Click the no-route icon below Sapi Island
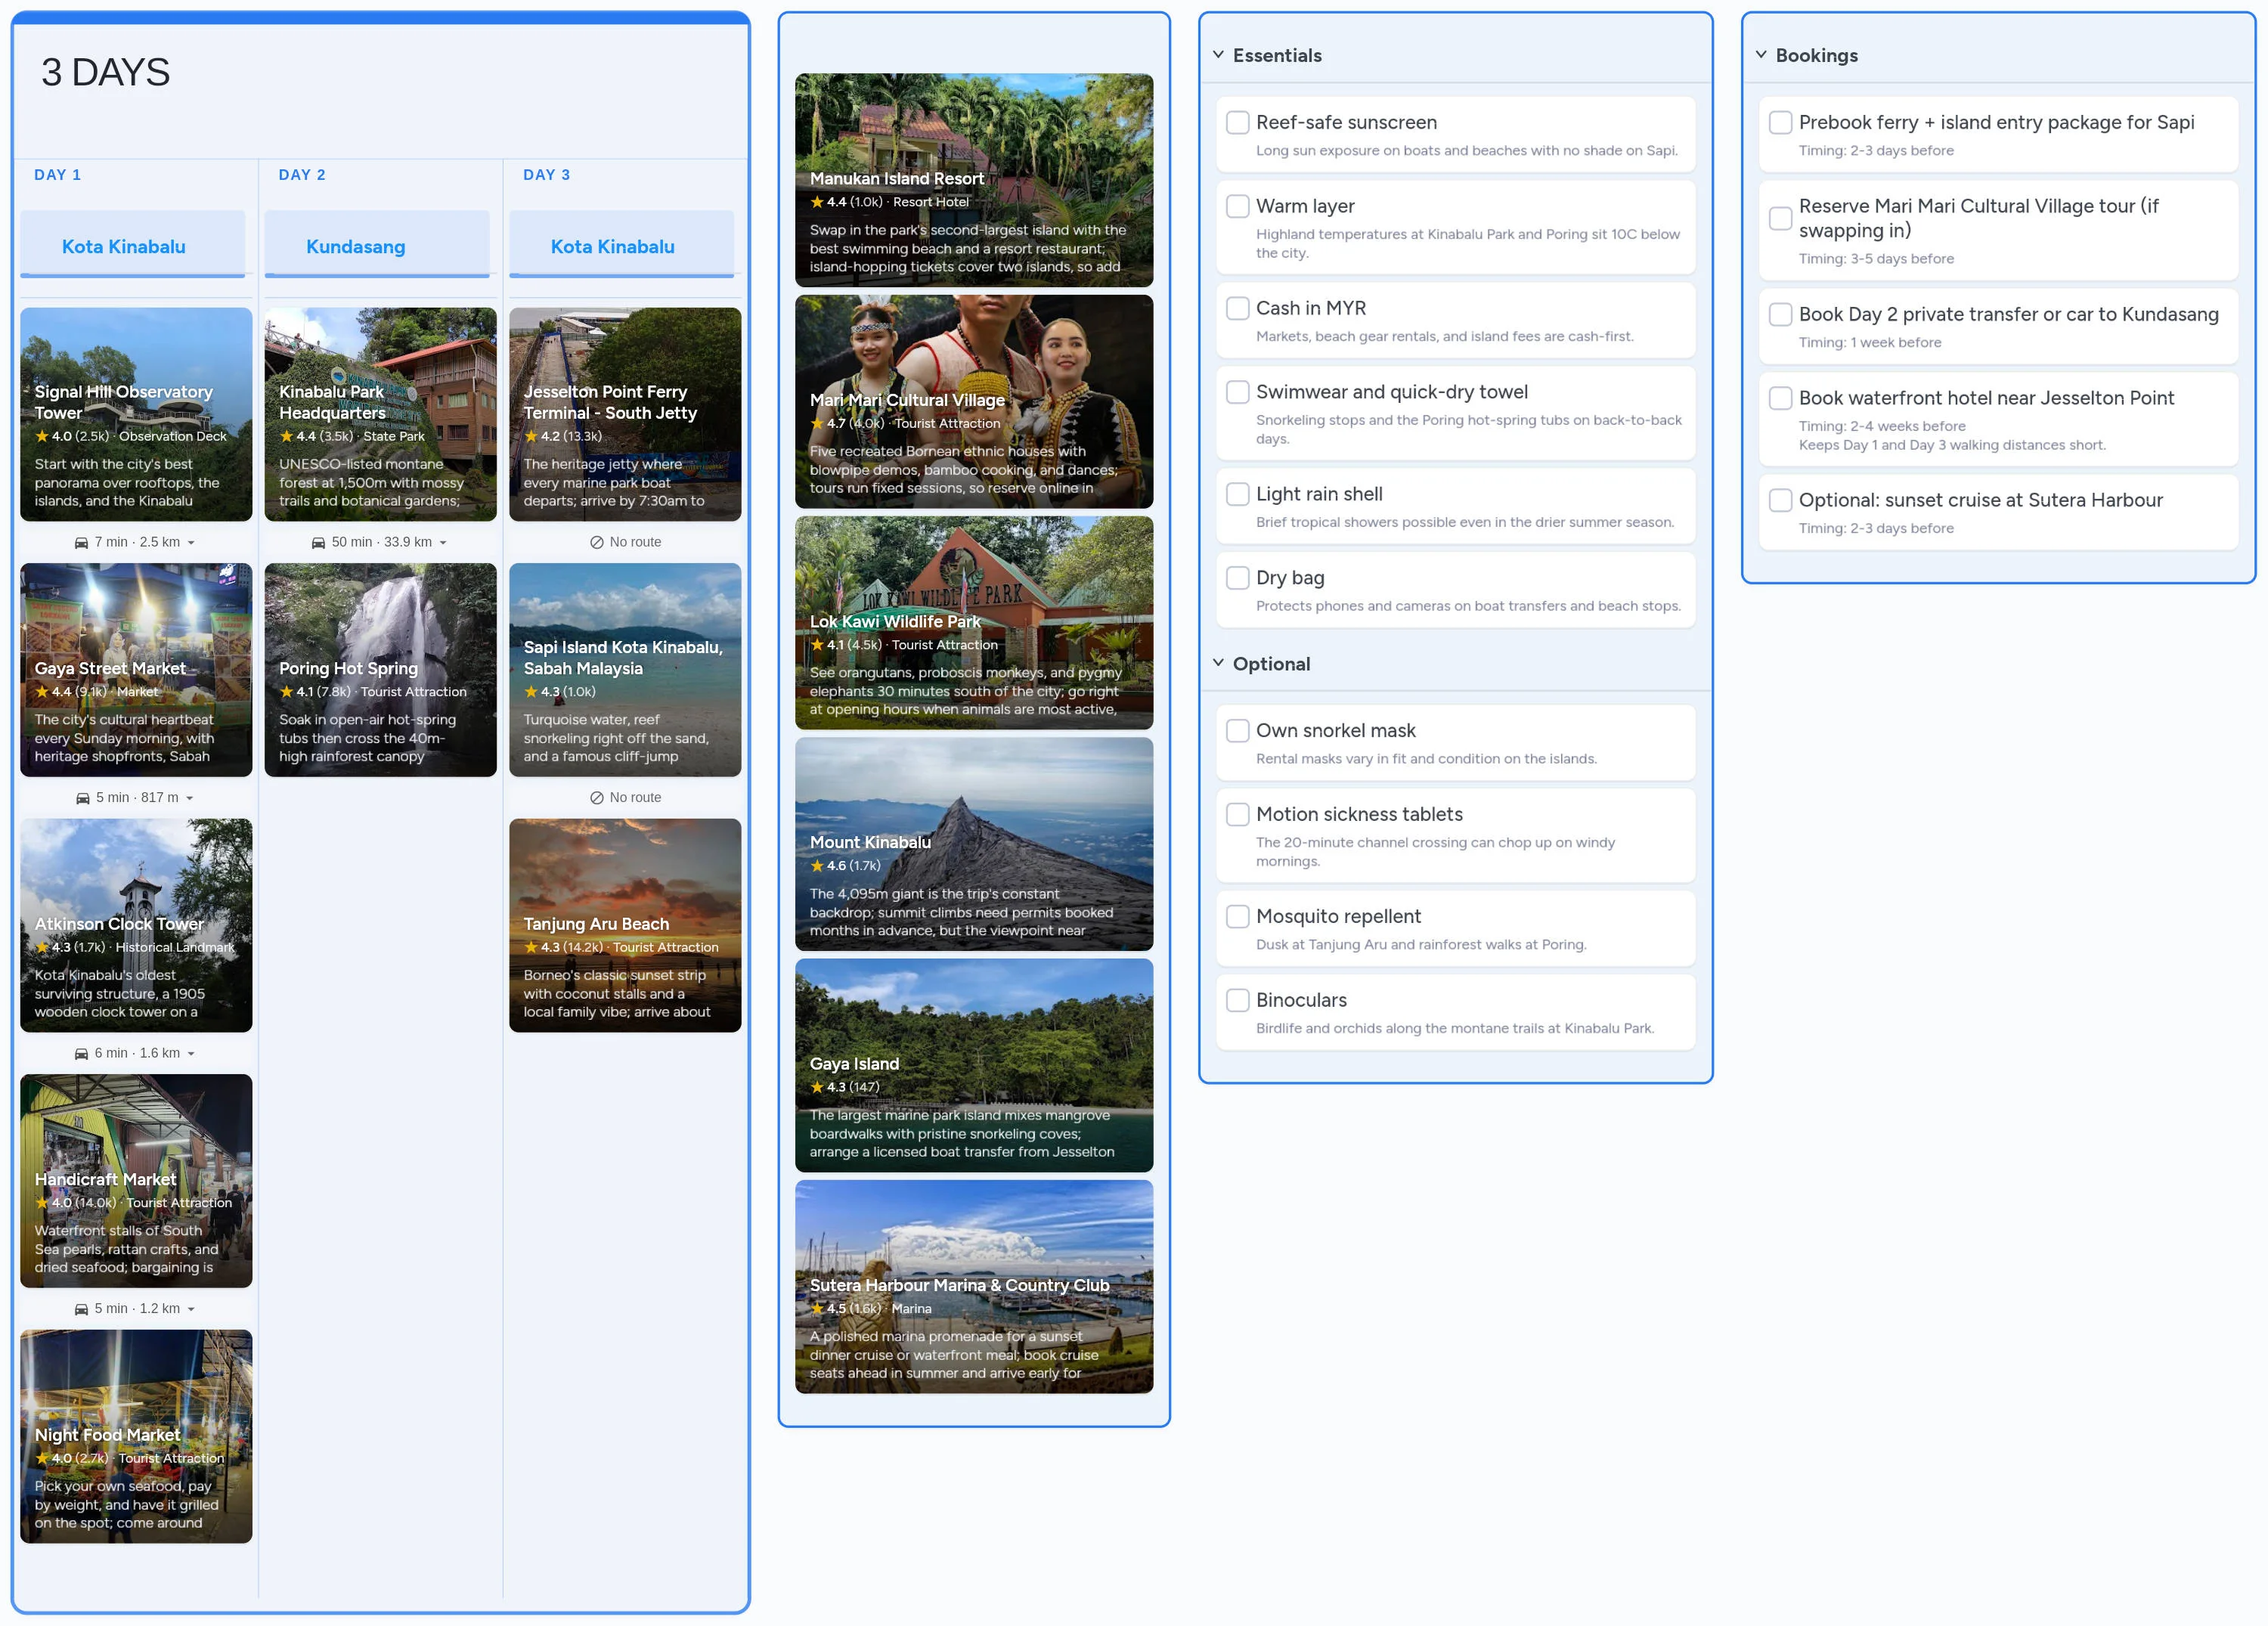 click(x=597, y=798)
